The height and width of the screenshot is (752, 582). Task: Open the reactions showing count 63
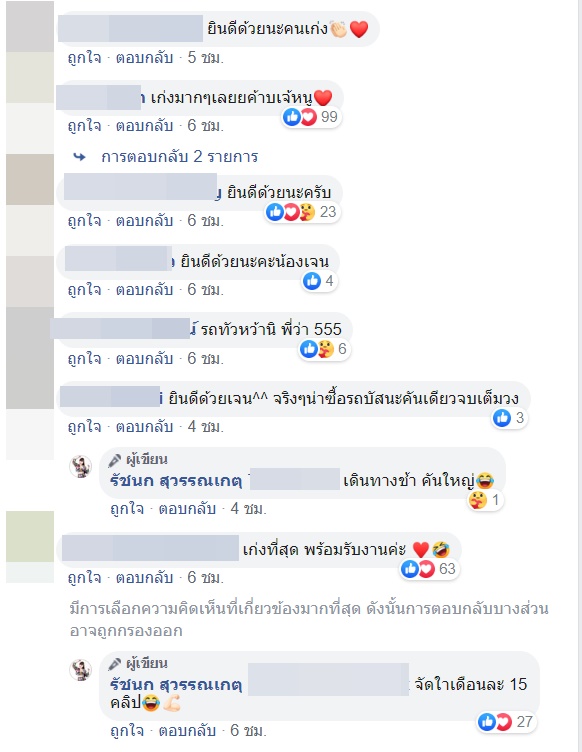[x=429, y=569]
